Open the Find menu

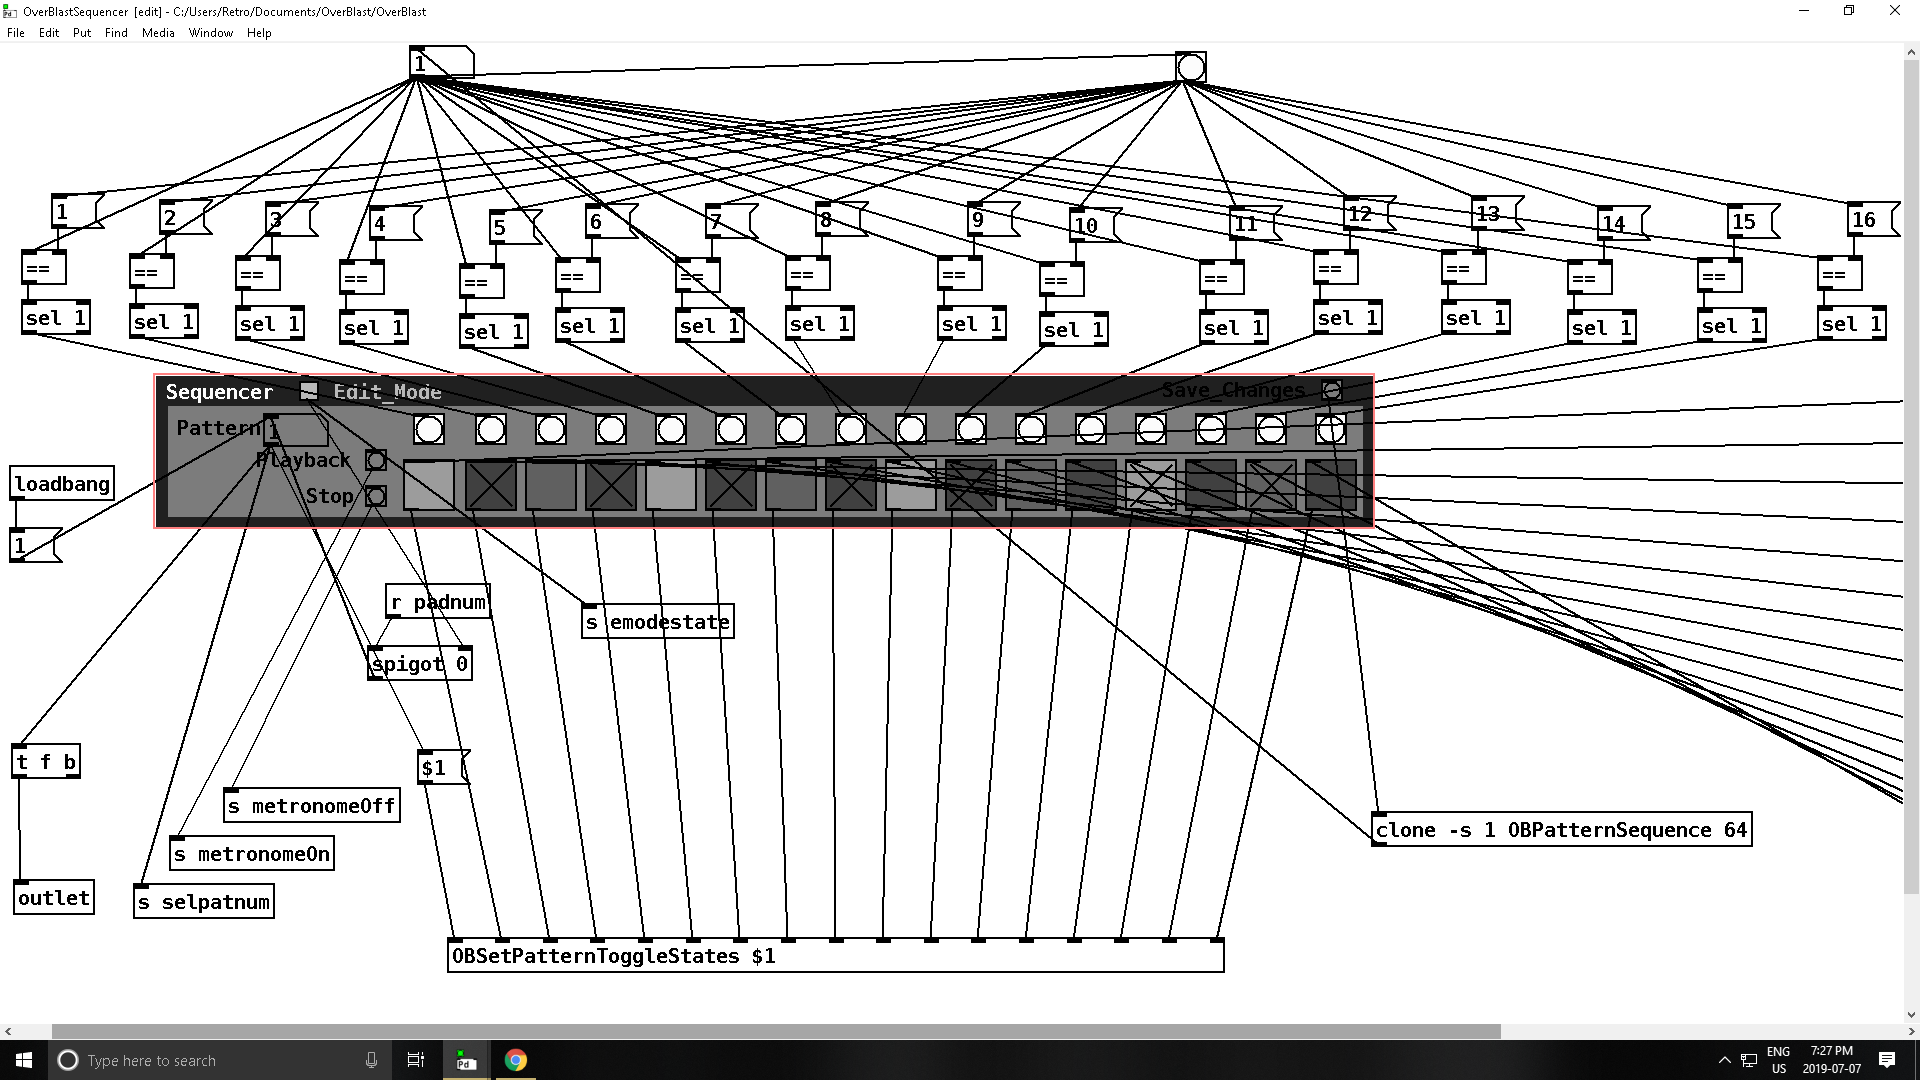pyautogui.click(x=116, y=33)
